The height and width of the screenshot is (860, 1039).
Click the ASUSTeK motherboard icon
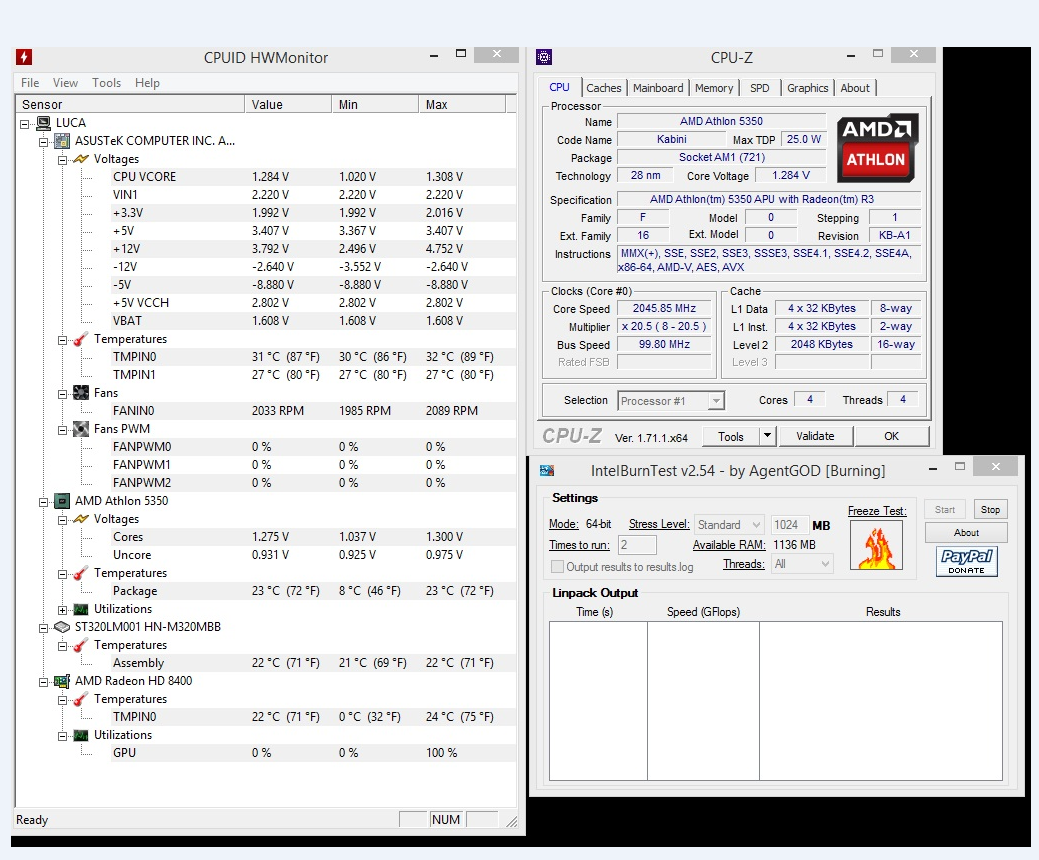tap(62, 140)
